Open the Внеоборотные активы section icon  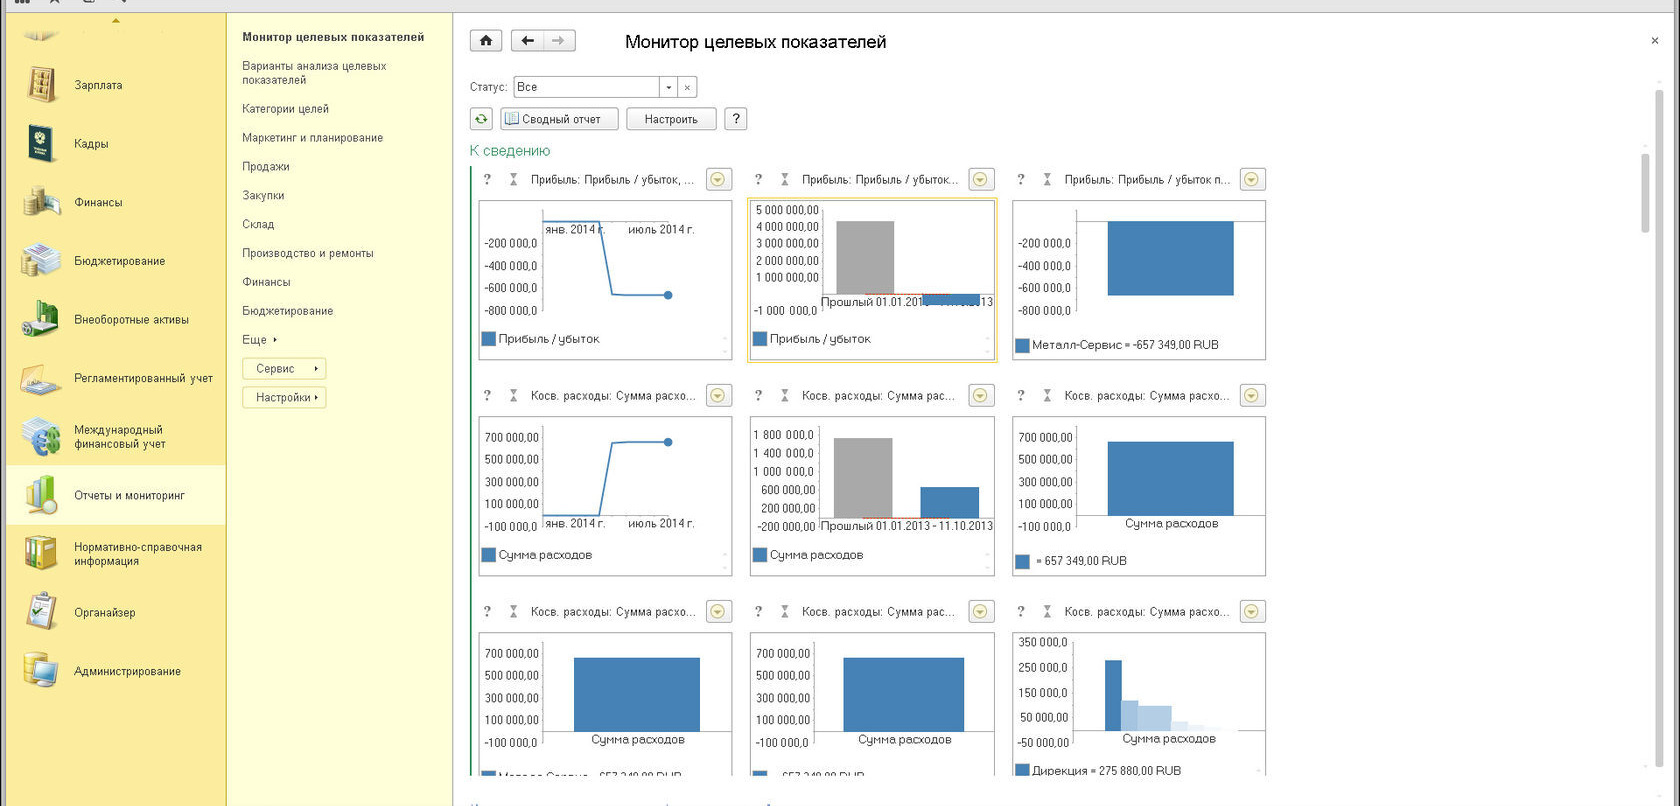coord(41,320)
